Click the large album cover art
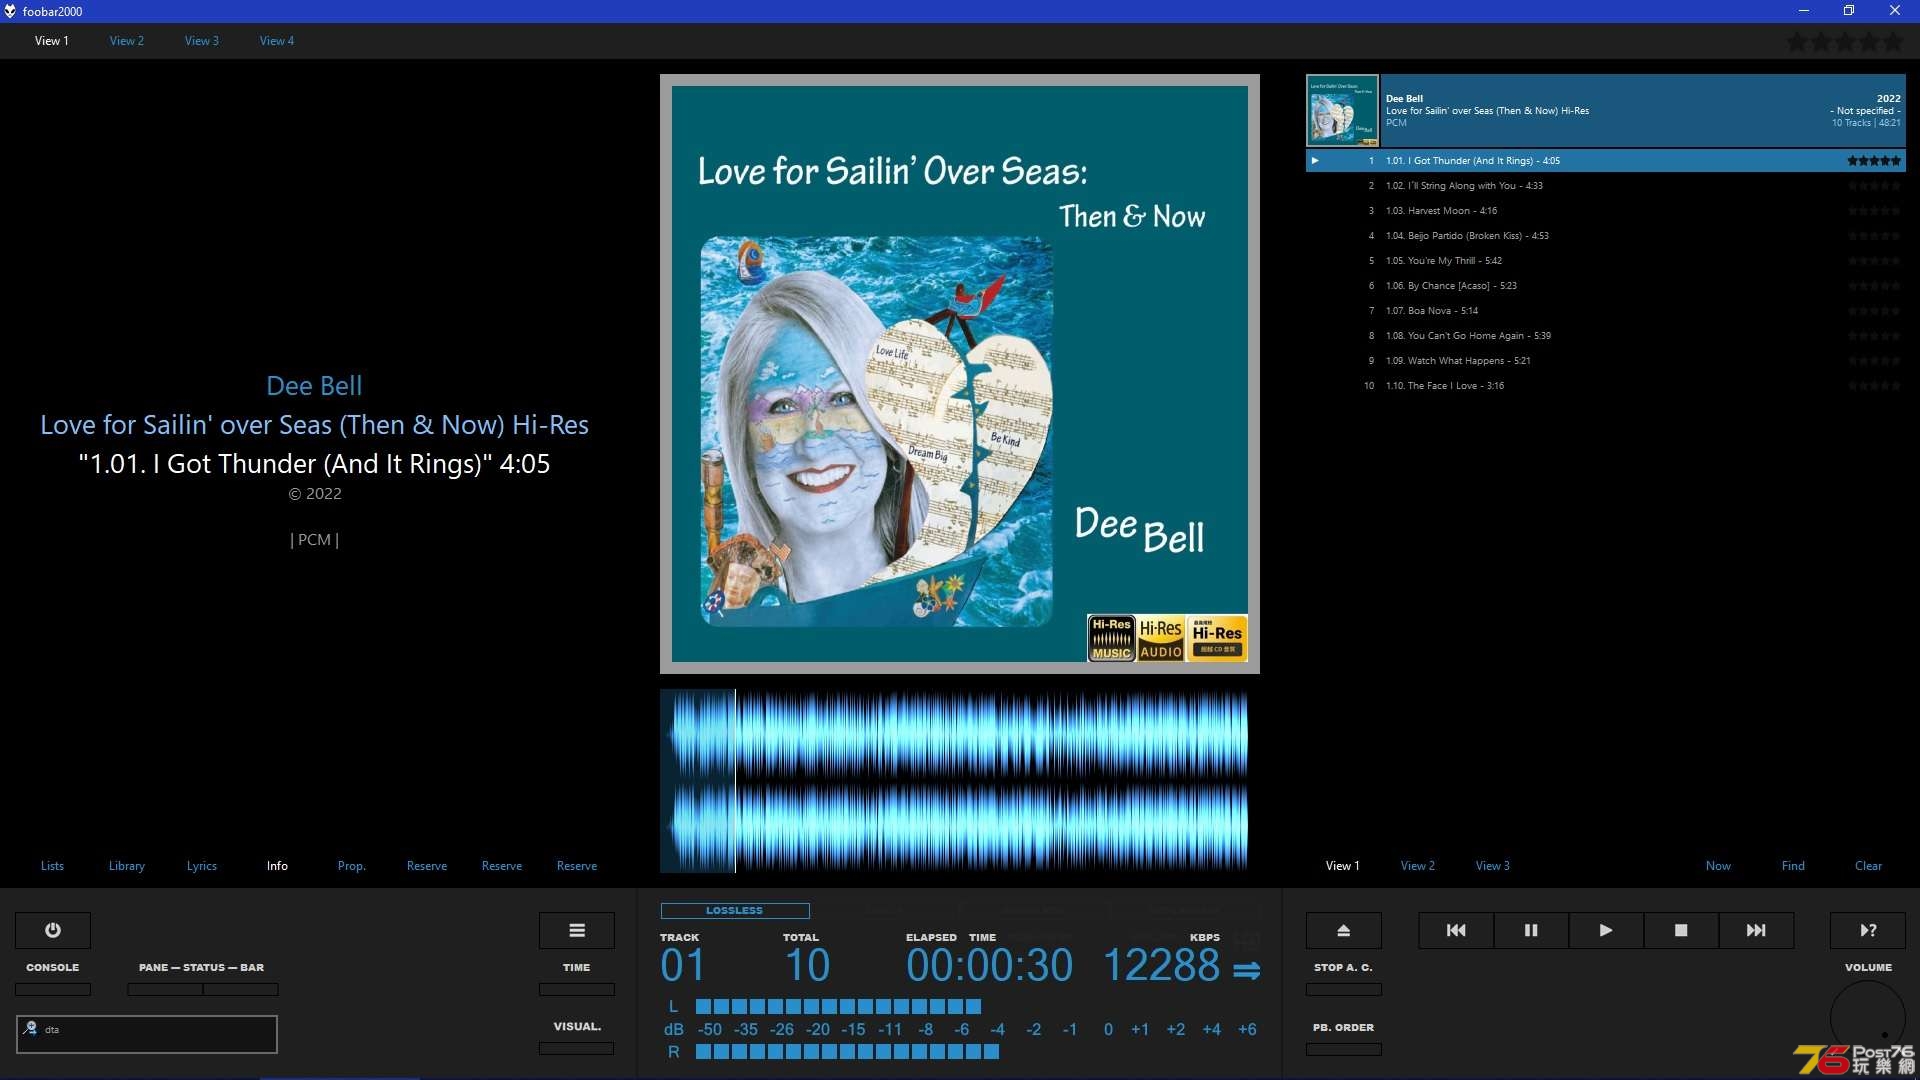The width and height of the screenshot is (1920, 1080). point(960,374)
